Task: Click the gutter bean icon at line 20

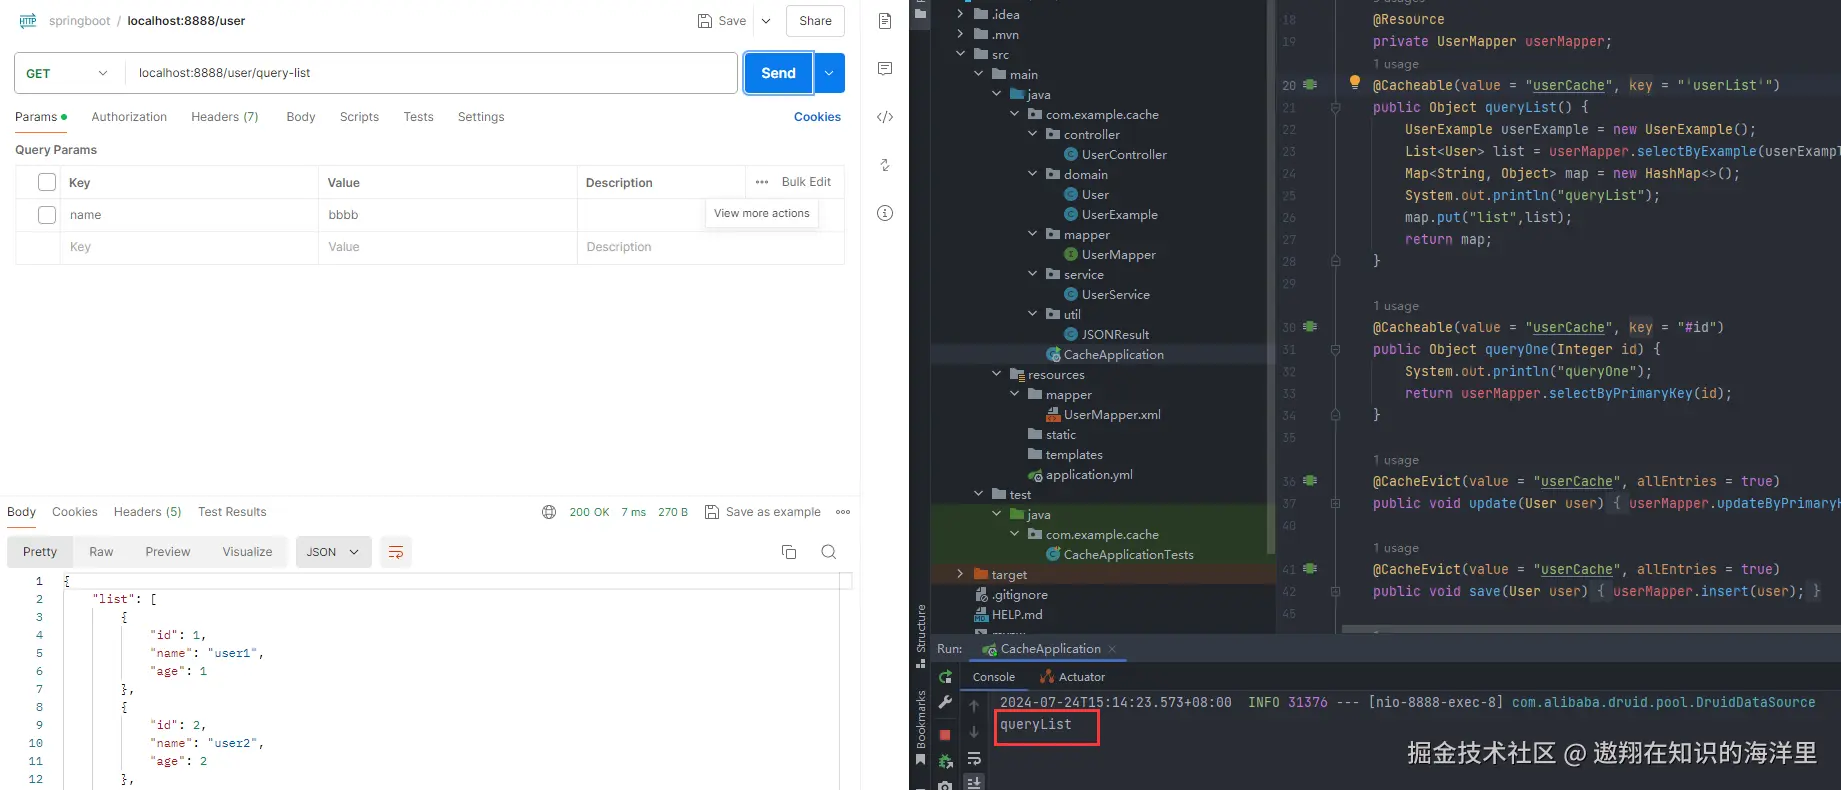Action: coord(1310,85)
